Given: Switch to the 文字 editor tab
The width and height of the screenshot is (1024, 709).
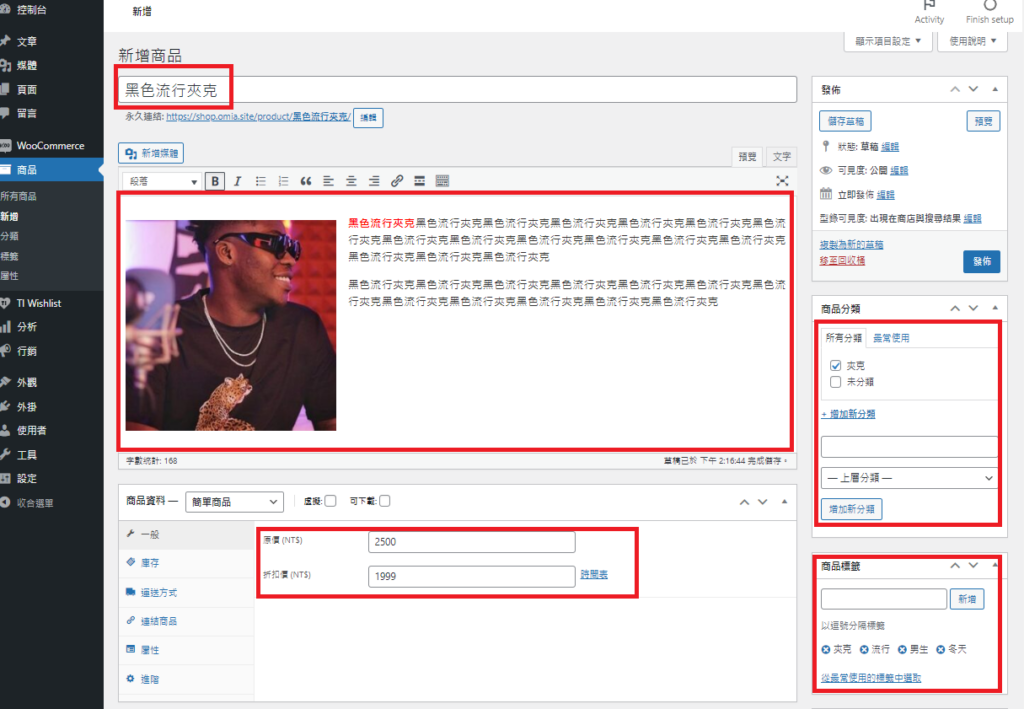Looking at the screenshot, I should (x=781, y=157).
